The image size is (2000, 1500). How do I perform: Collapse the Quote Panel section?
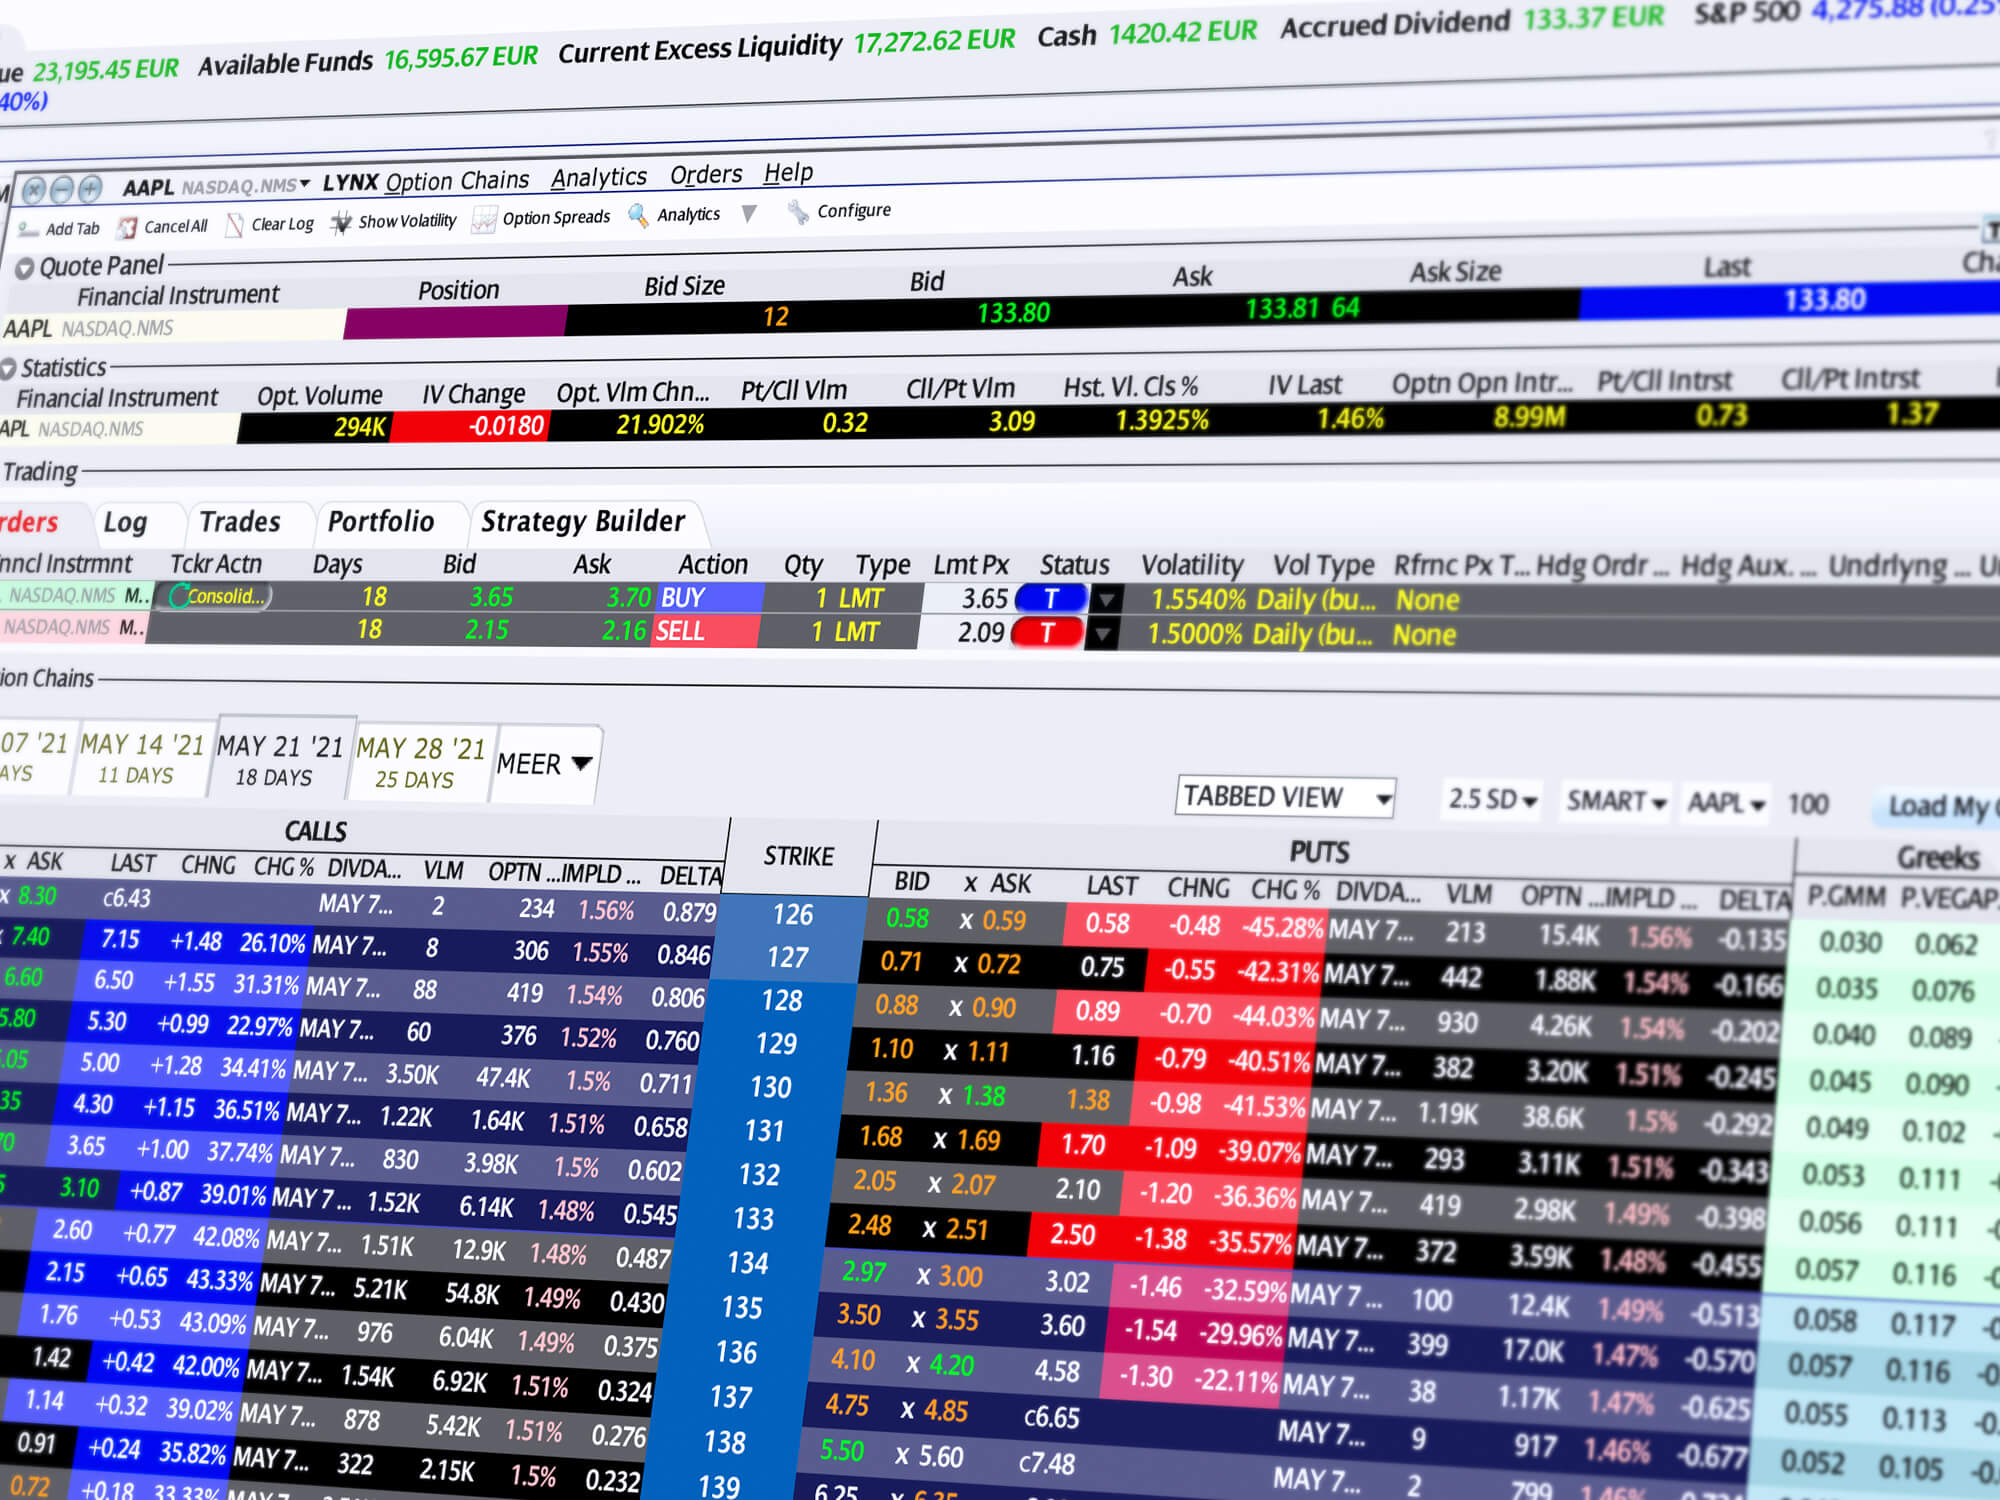coord(24,268)
